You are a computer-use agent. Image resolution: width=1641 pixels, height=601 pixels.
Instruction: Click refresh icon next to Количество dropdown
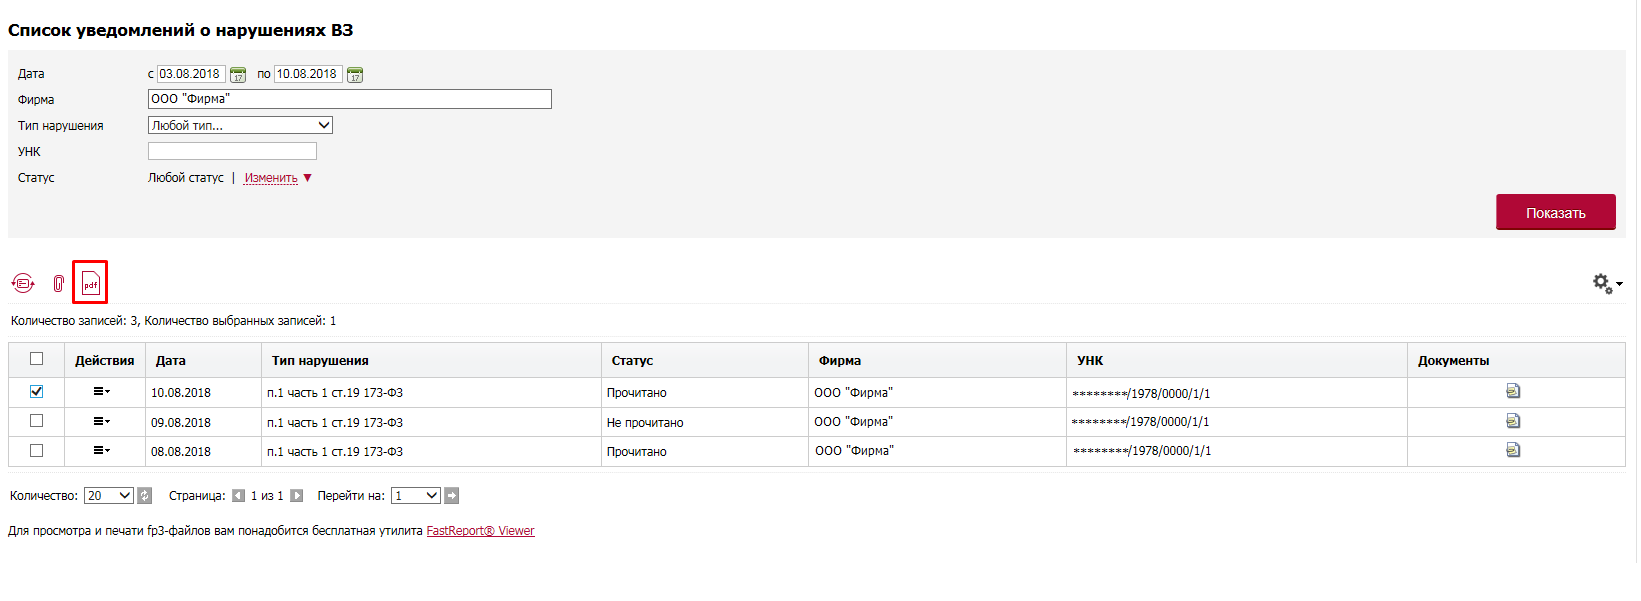145,496
